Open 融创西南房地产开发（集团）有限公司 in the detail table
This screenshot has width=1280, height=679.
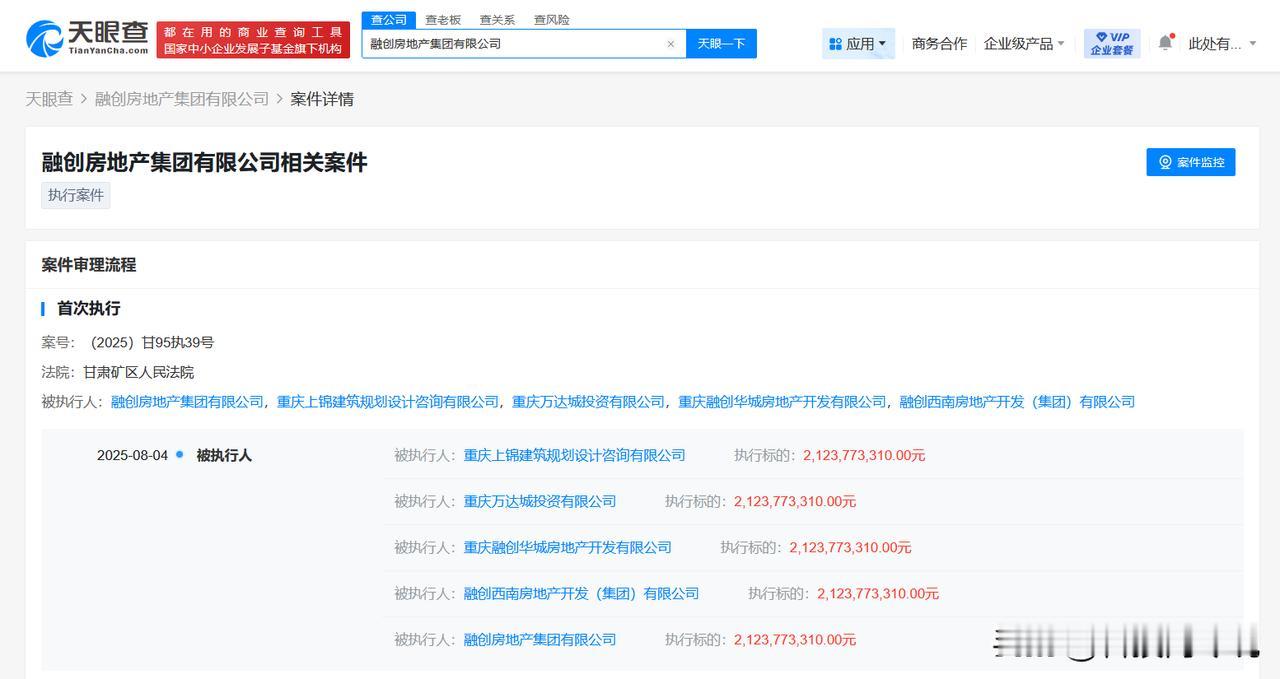coord(581,593)
